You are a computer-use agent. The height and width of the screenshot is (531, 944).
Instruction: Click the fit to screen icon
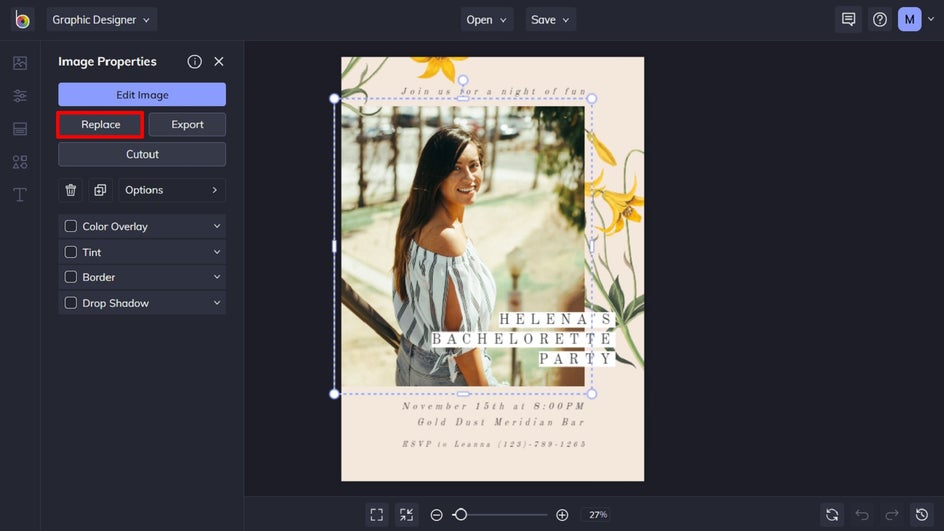(377, 515)
